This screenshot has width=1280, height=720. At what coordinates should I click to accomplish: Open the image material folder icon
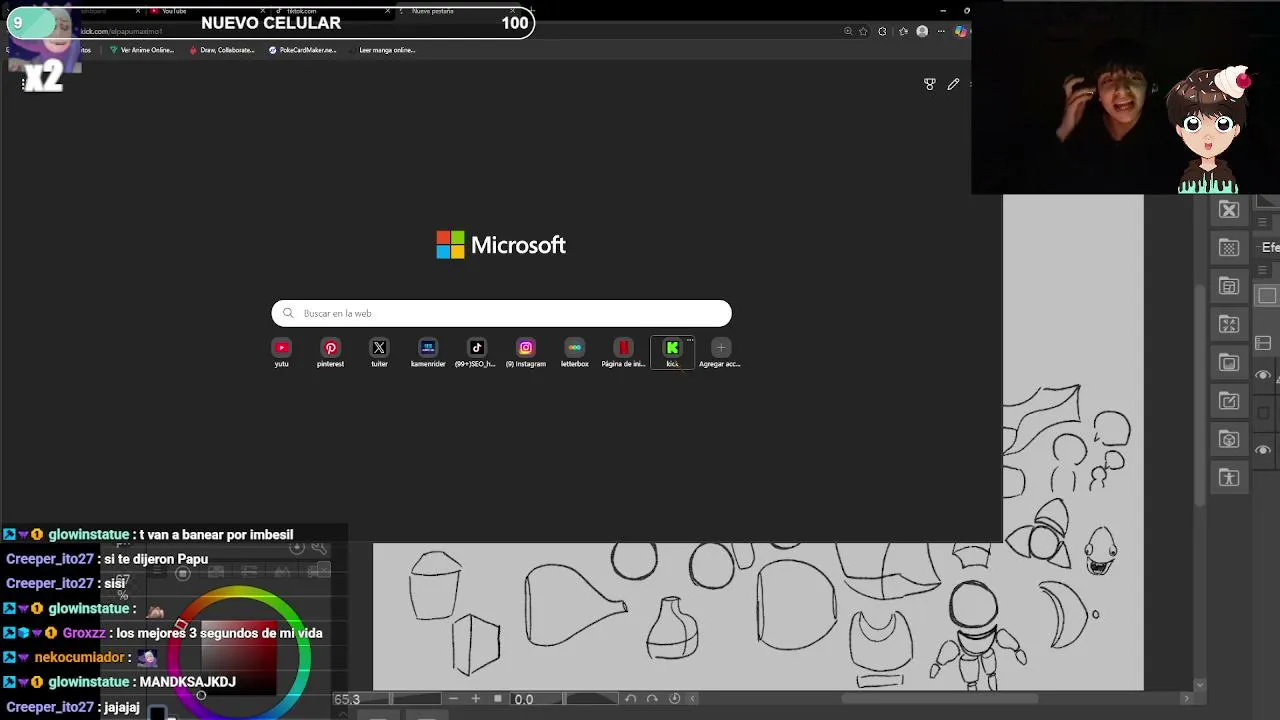point(1229,363)
